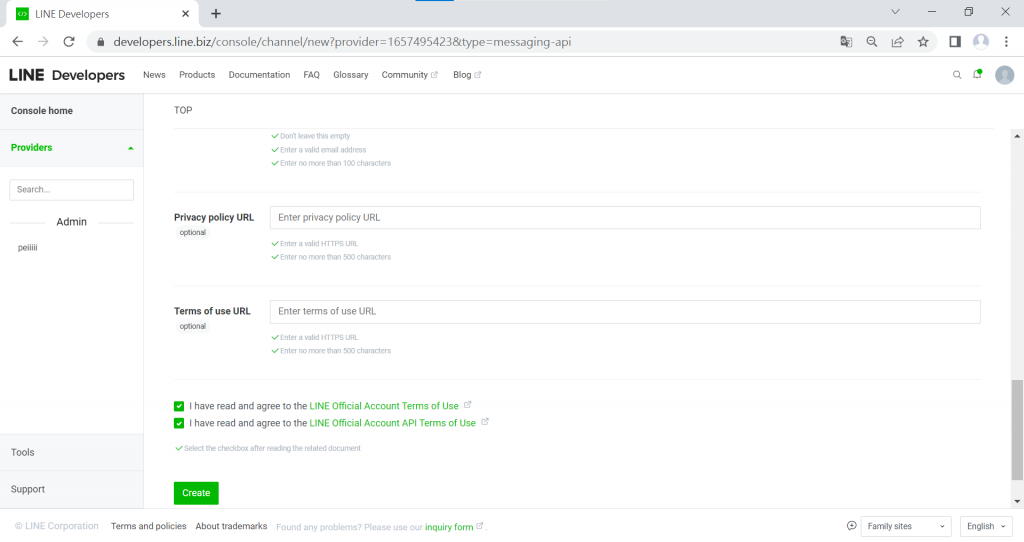This screenshot has width=1024, height=542.
Task: Toggle the browser side panel icon
Action: [x=955, y=42]
